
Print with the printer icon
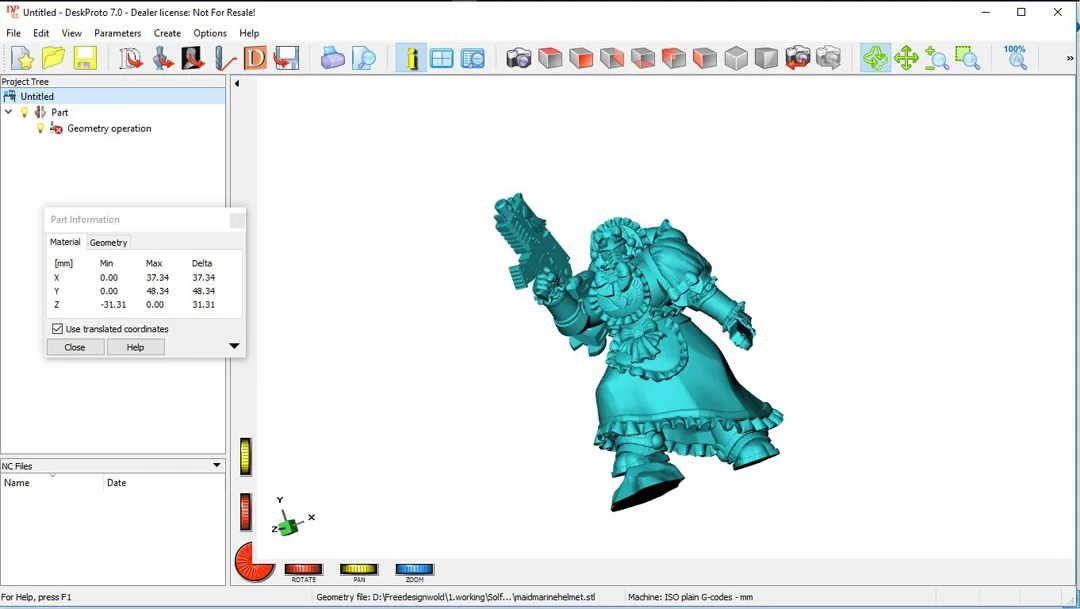pos(333,59)
